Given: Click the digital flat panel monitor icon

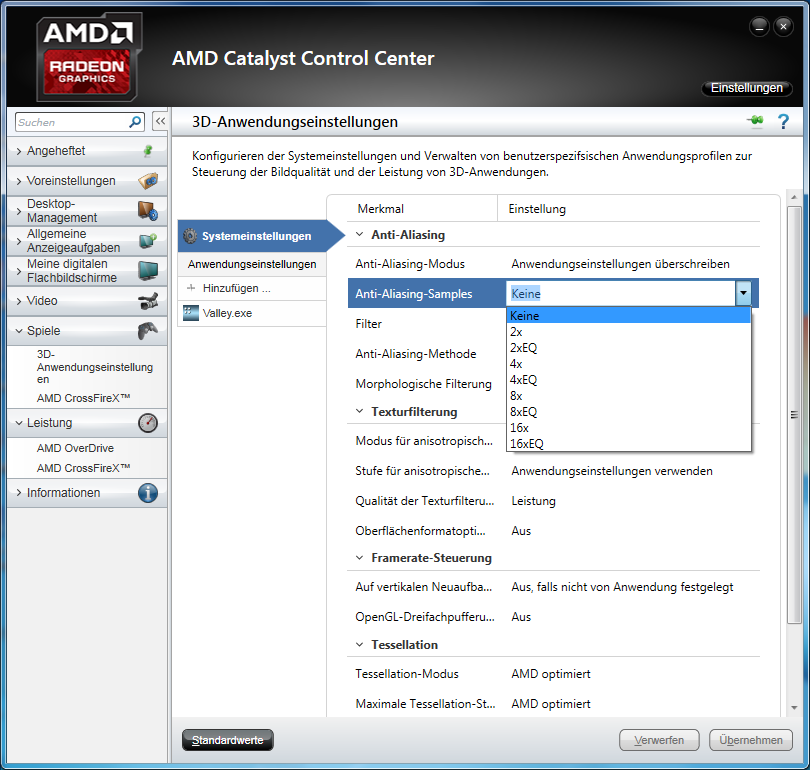Looking at the screenshot, I should pyautogui.click(x=148, y=271).
